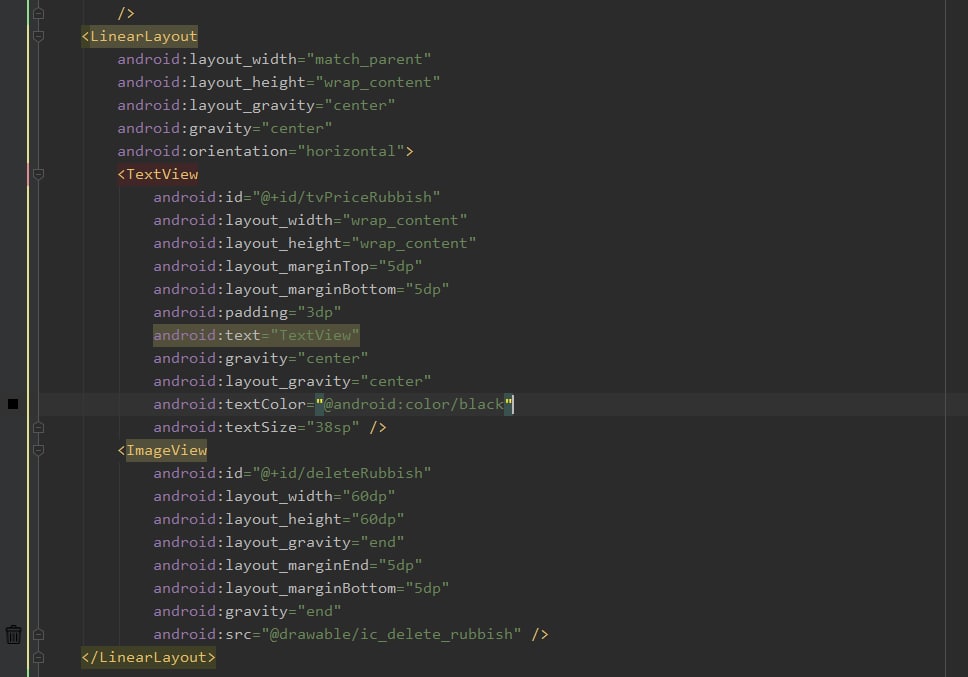The image size is (968, 677).
Task: Click the </LinearLayout> closing tag
Action: pyautogui.click(x=149, y=657)
